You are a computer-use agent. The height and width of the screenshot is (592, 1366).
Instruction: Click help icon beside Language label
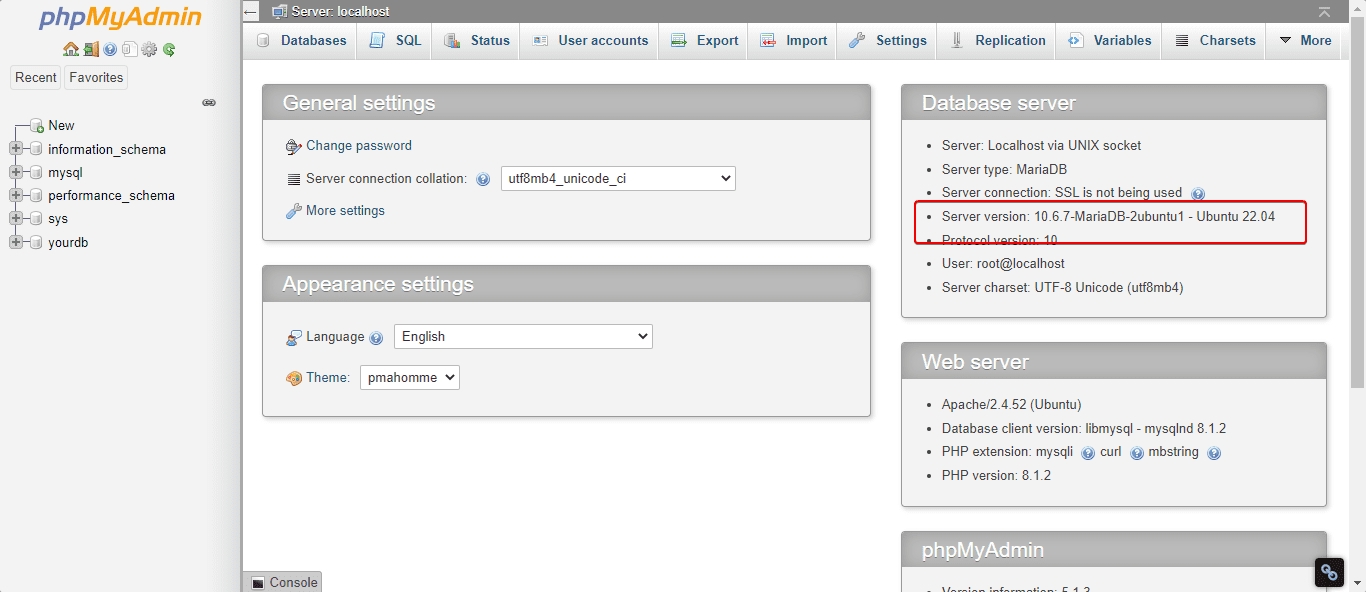pos(376,338)
